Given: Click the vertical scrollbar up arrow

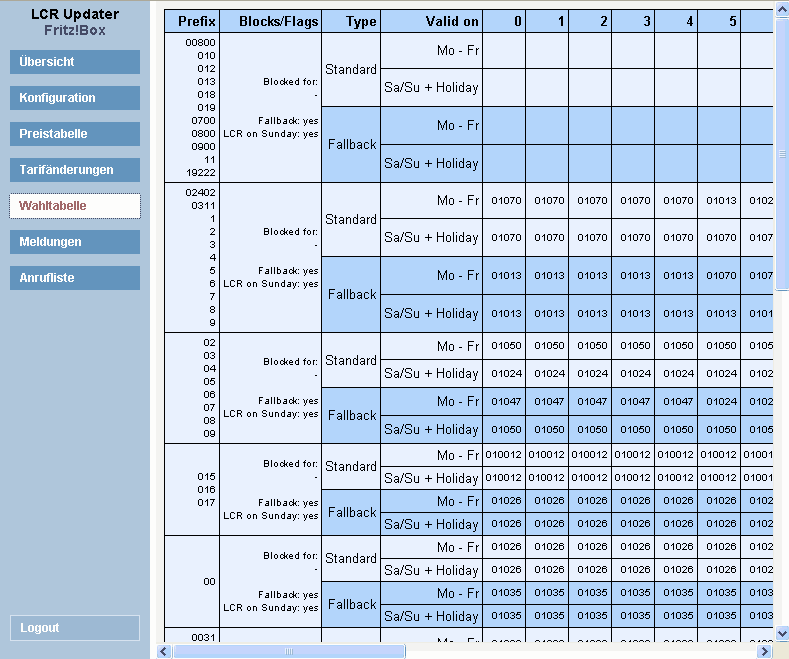Looking at the screenshot, I should coord(782,9).
